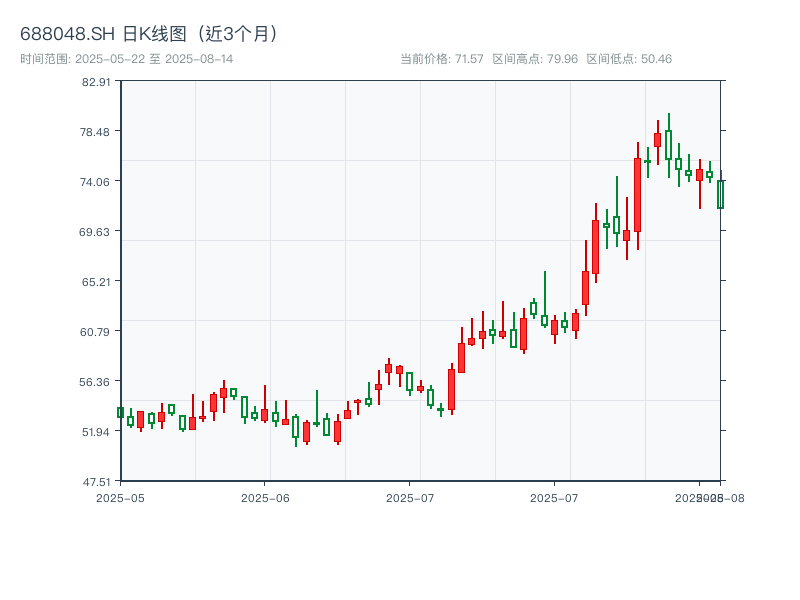Click the 当前价格: 71.57 label
The height and width of the screenshot is (600, 800).
(442, 59)
